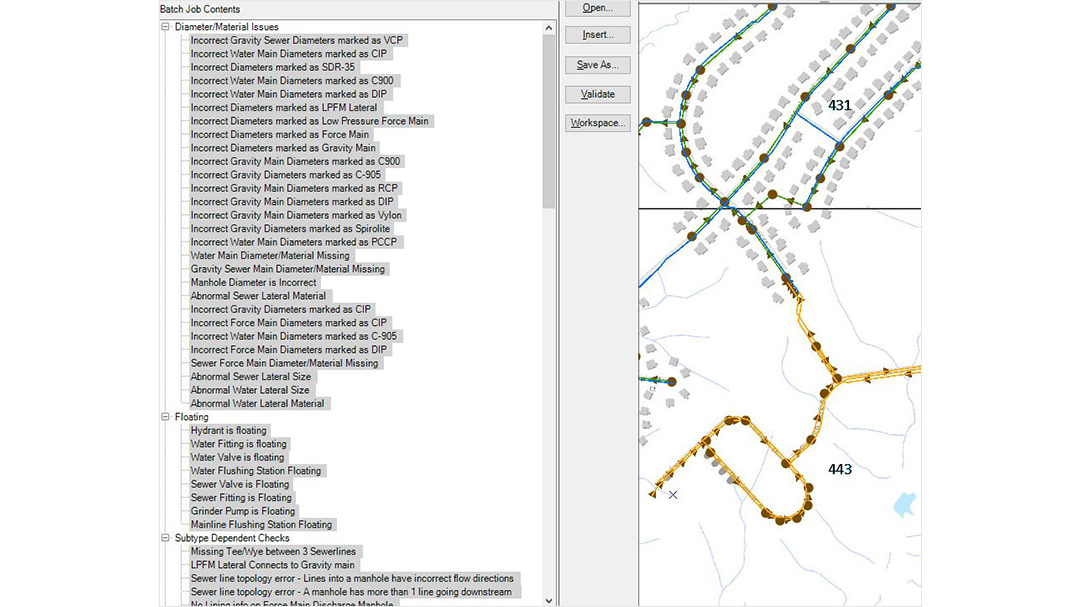Click the vertical scrollbar thumb
The image size is (1080, 607).
[548, 121]
